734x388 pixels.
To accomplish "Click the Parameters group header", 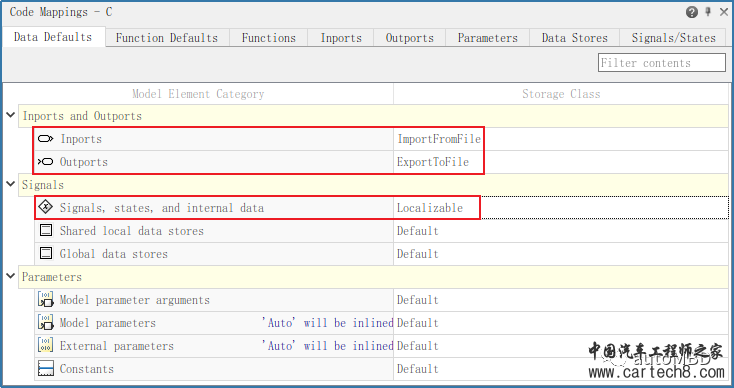I will point(373,277).
